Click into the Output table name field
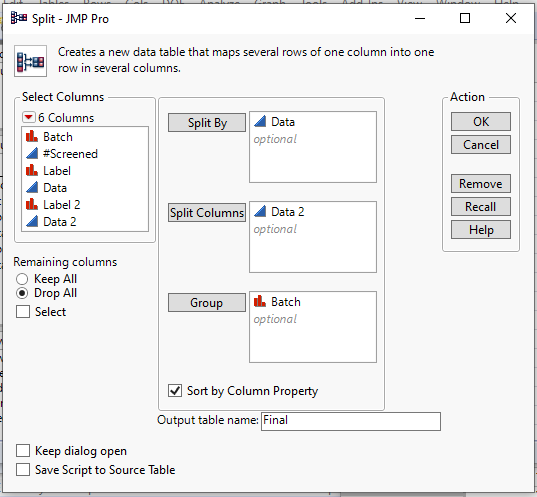The width and height of the screenshot is (537, 497). click(x=351, y=421)
